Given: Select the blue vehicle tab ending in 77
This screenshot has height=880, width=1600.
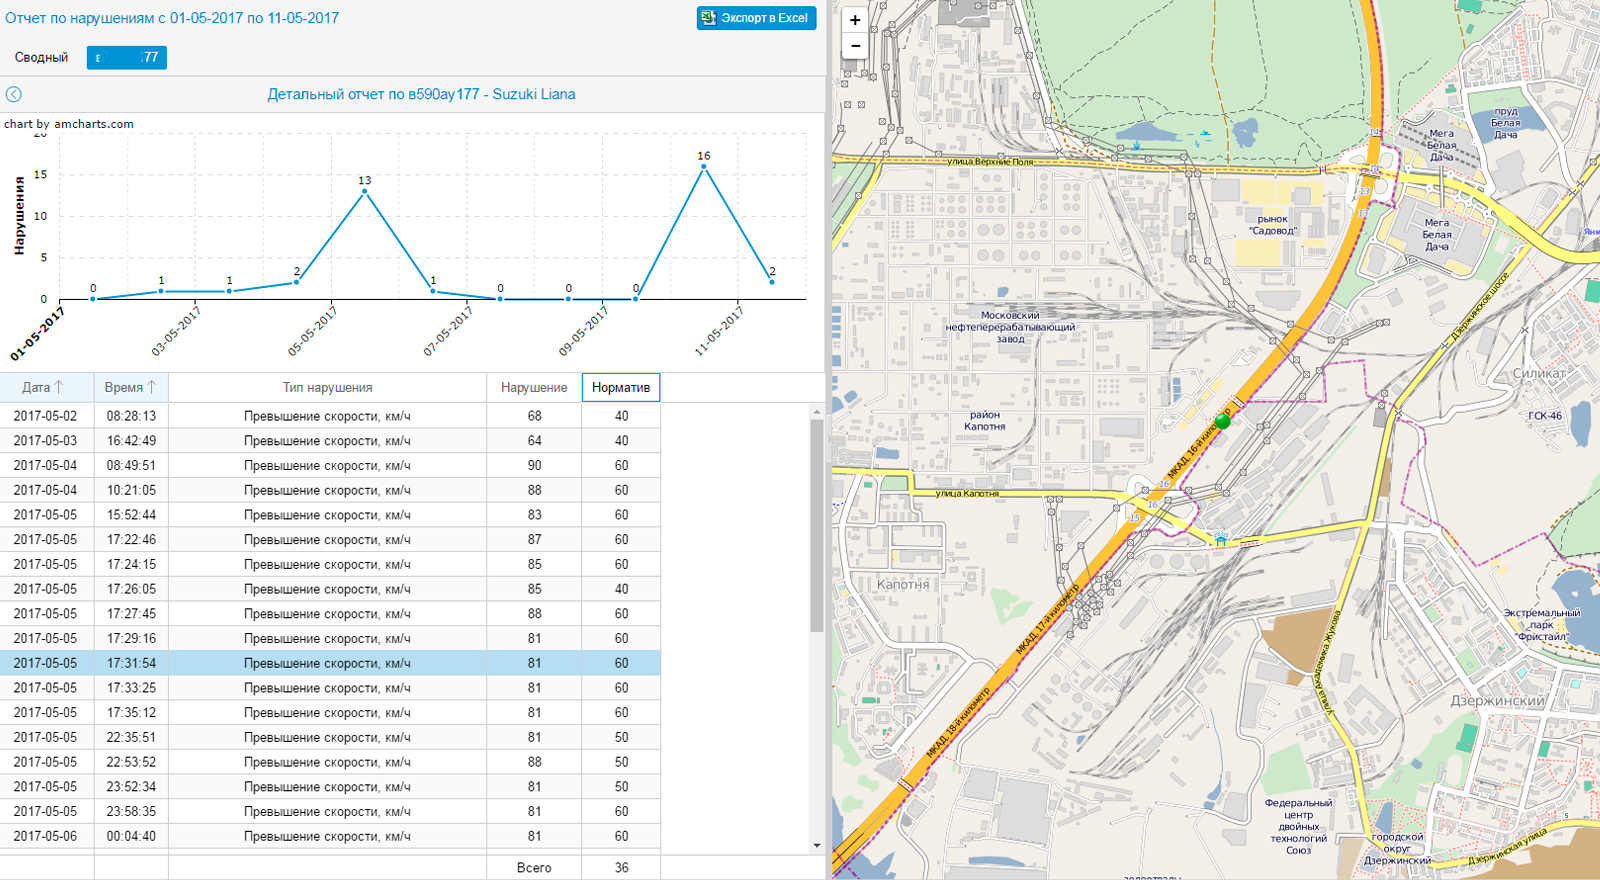Looking at the screenshot, I should coord(127,58).
